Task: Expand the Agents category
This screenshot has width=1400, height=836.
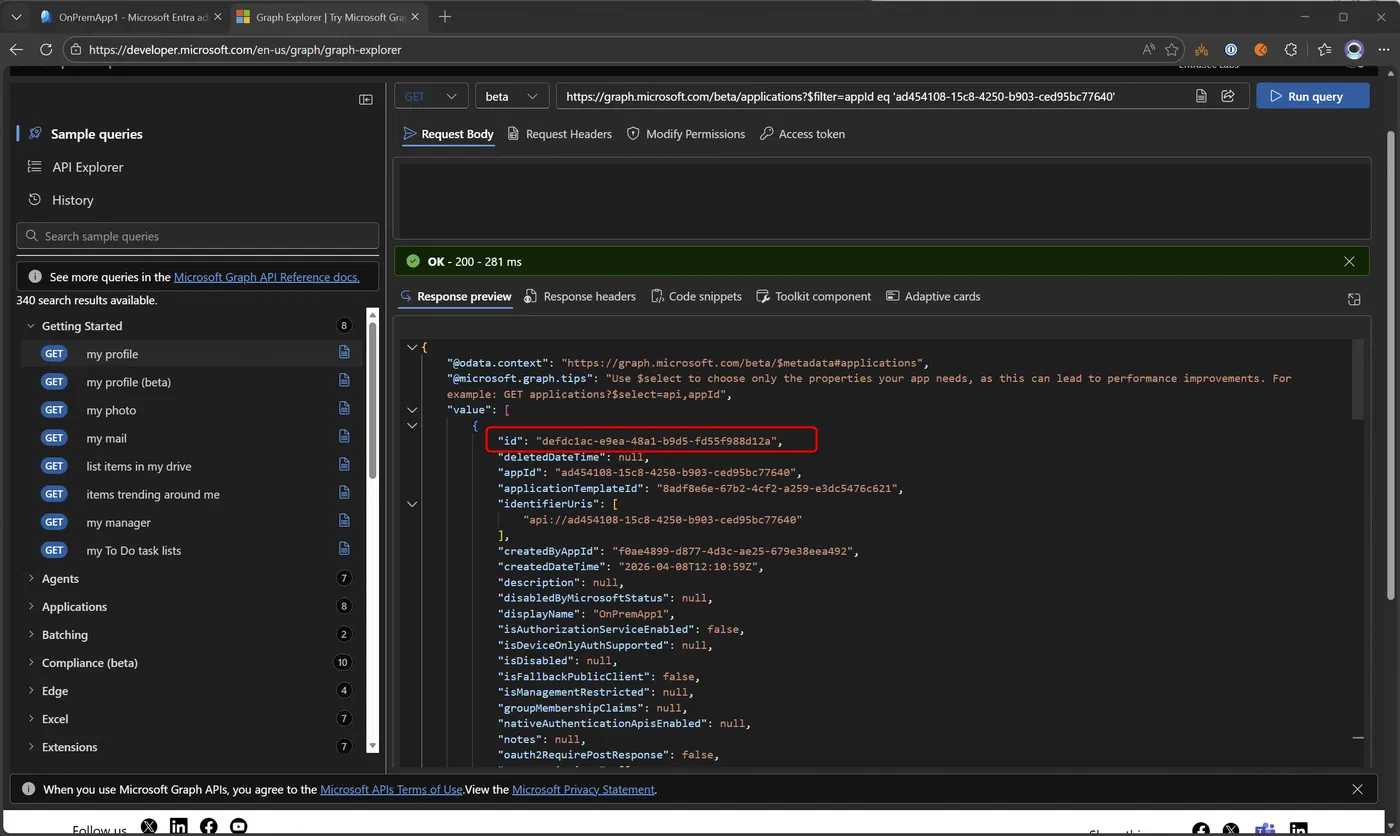Action: 31,578
